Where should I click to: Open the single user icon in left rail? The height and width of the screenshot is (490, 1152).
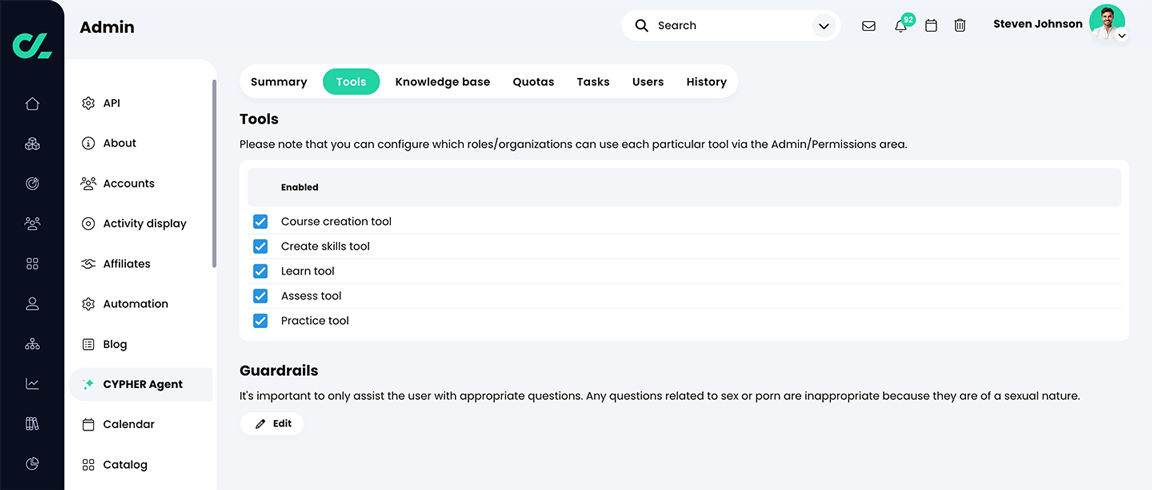tap(32, 303)
